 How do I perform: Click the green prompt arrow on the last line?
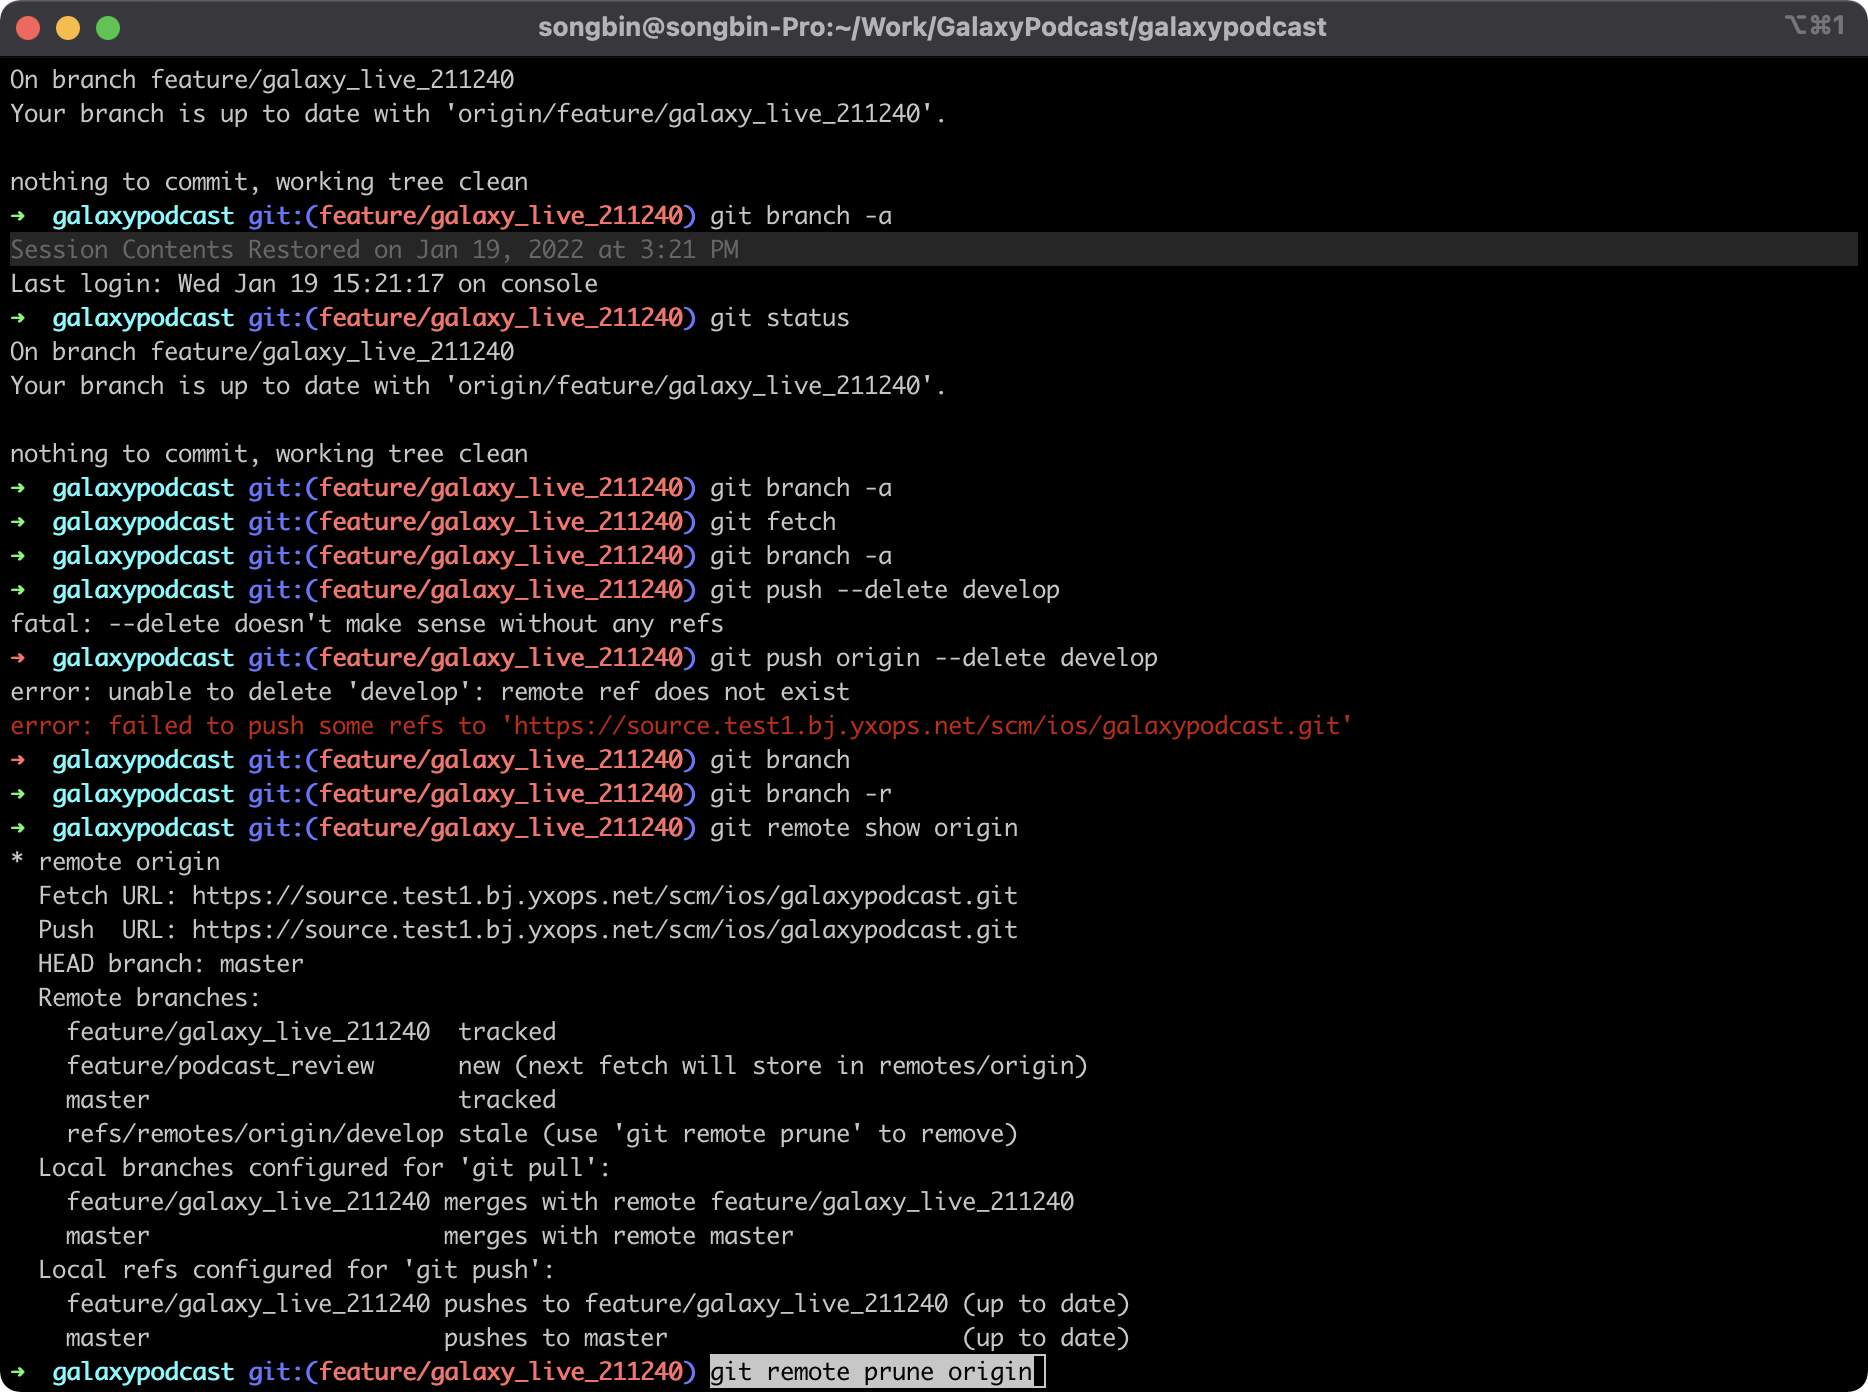[18, 1372]
